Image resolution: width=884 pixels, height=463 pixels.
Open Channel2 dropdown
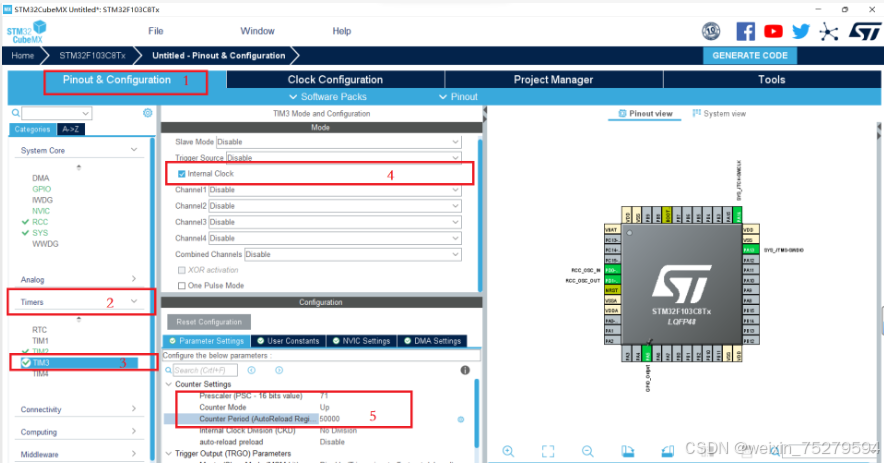(335, 206)
